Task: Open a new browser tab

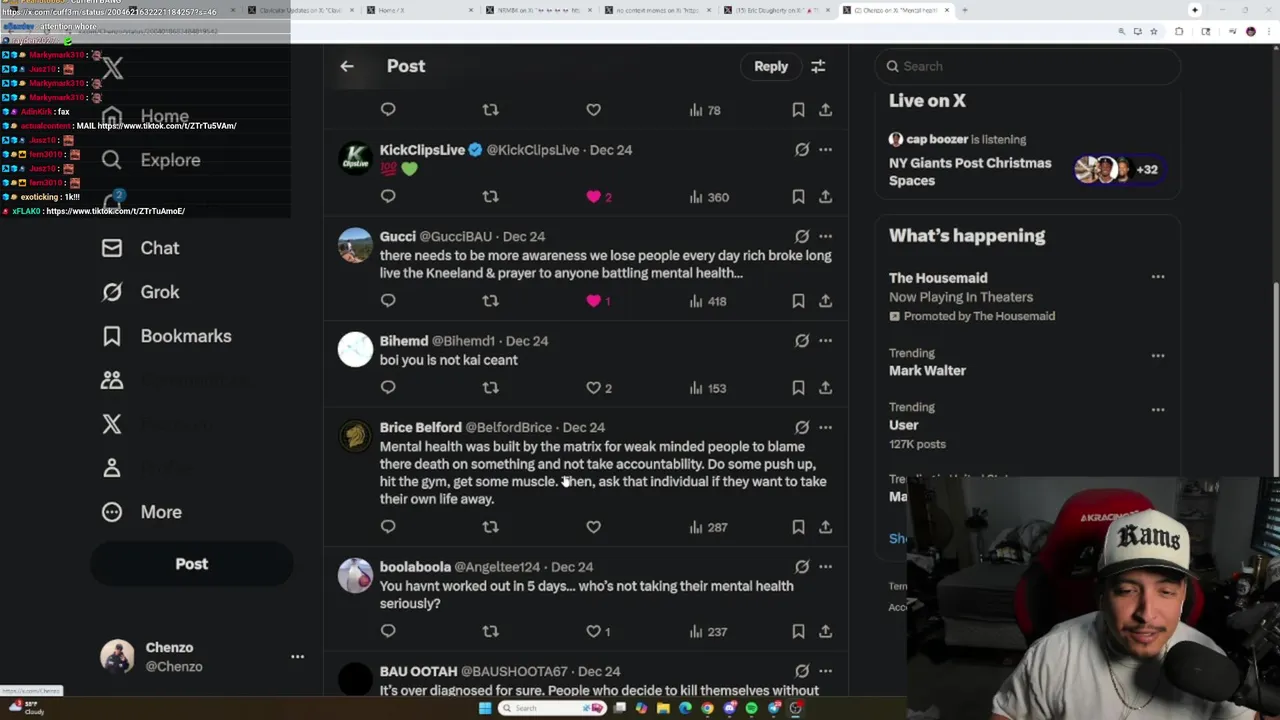Action: coord(965,10)
